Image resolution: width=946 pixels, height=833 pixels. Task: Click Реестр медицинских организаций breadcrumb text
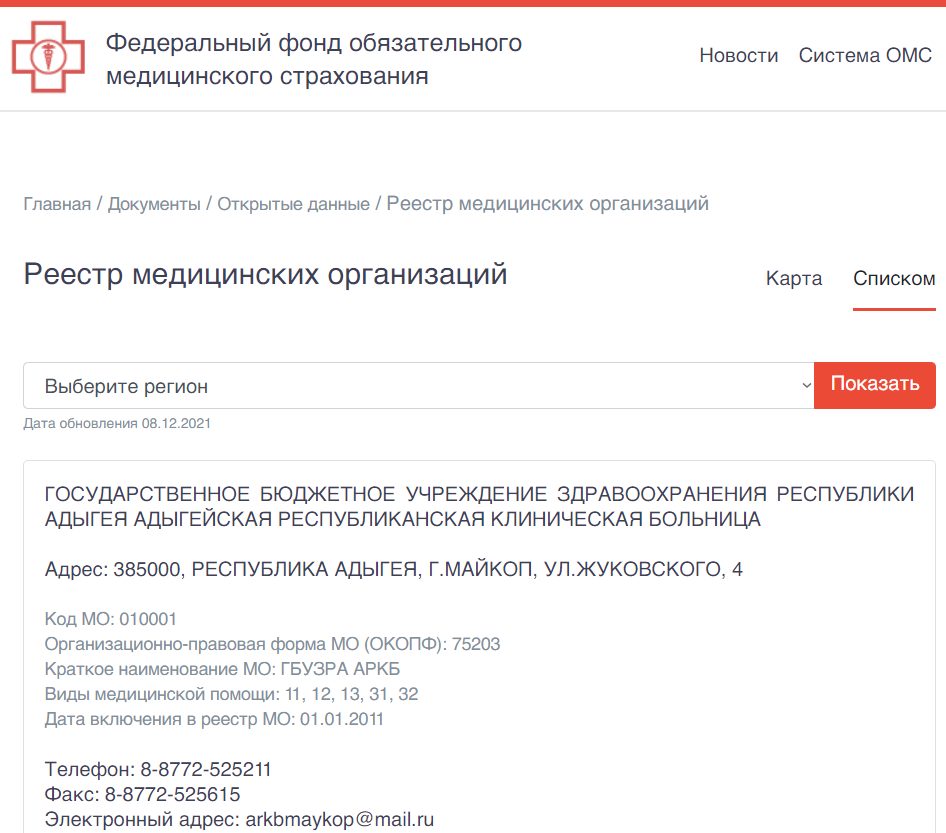547,204
